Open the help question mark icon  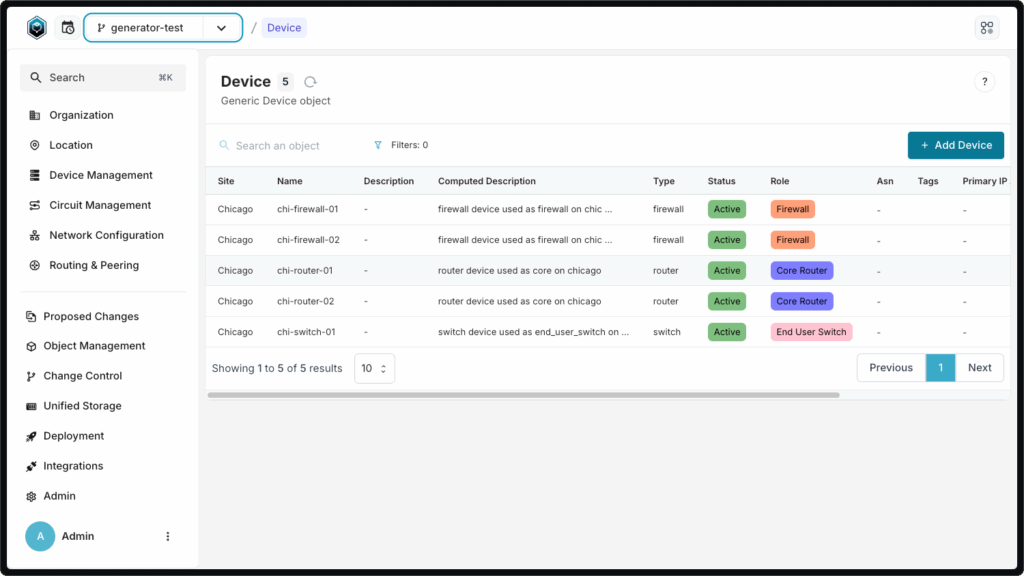tap(984, 82)
